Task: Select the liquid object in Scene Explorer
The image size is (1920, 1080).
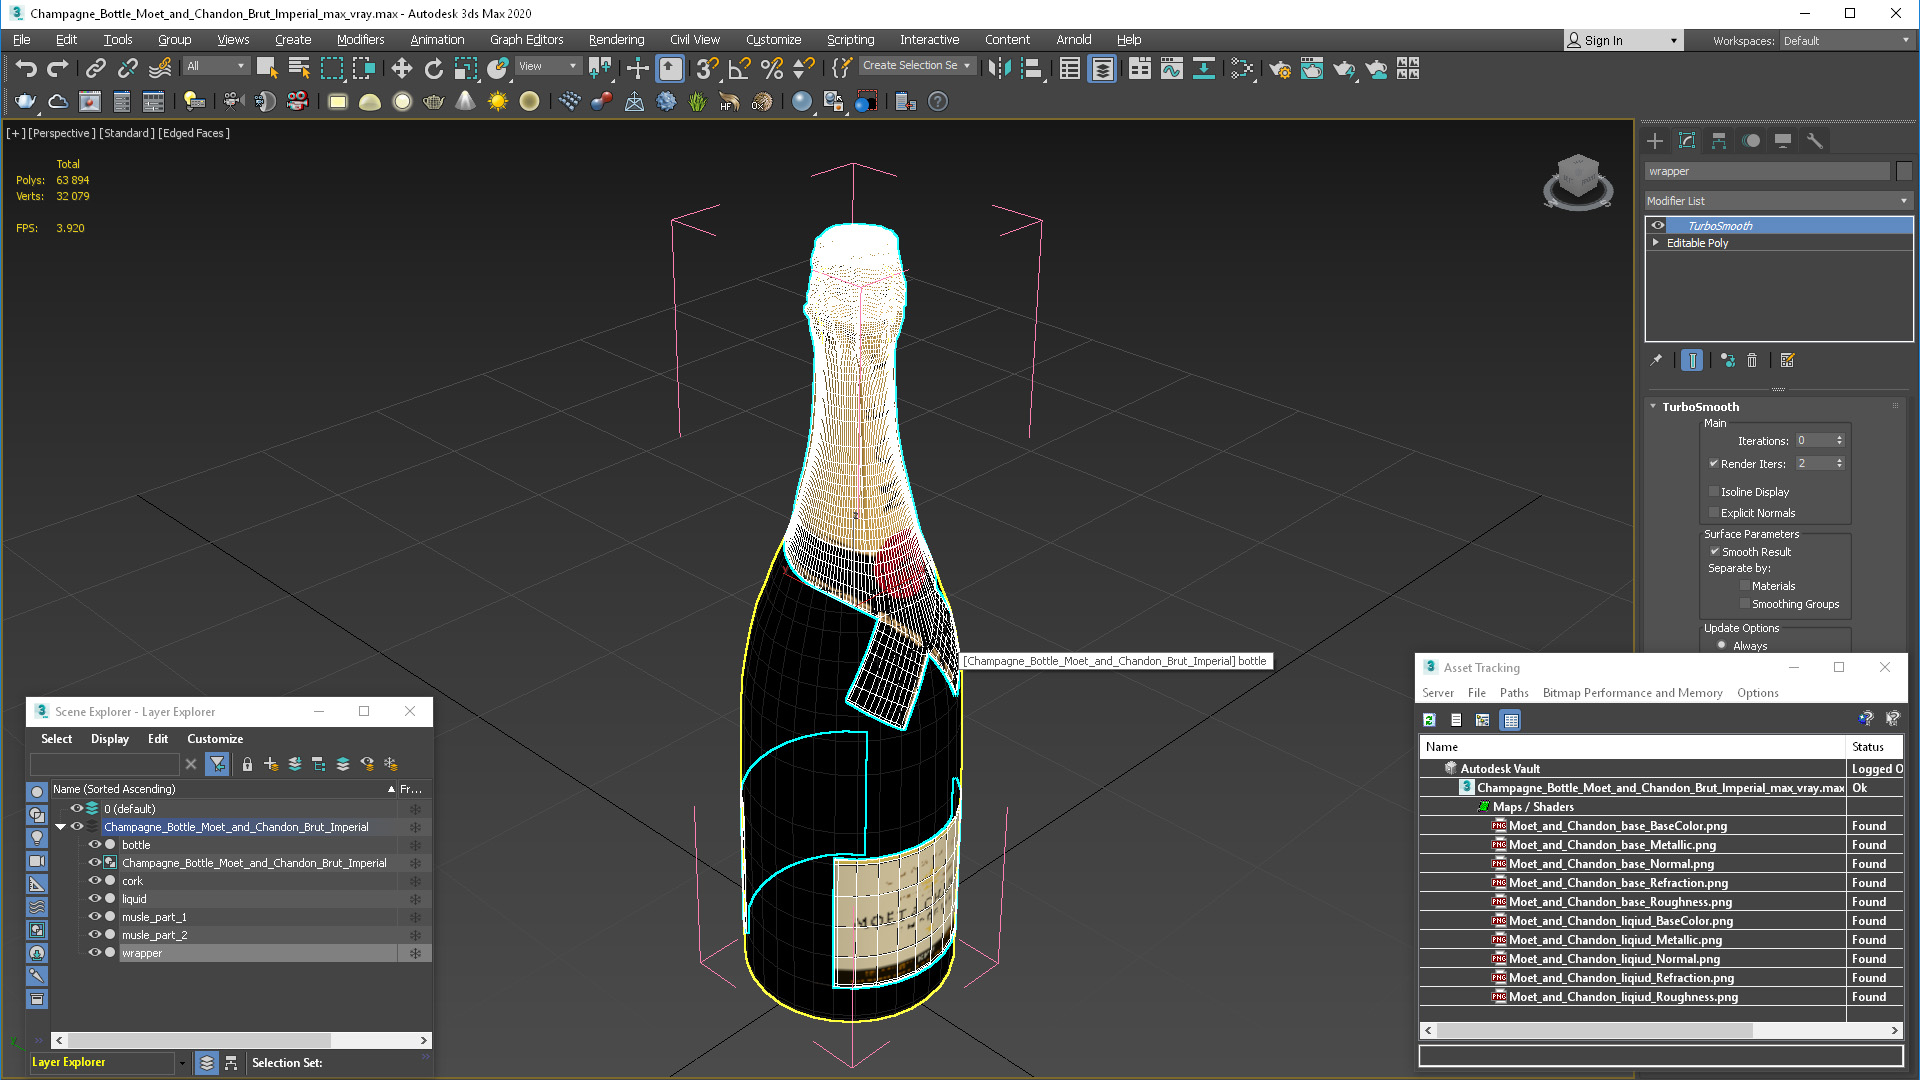Action: 134,899
